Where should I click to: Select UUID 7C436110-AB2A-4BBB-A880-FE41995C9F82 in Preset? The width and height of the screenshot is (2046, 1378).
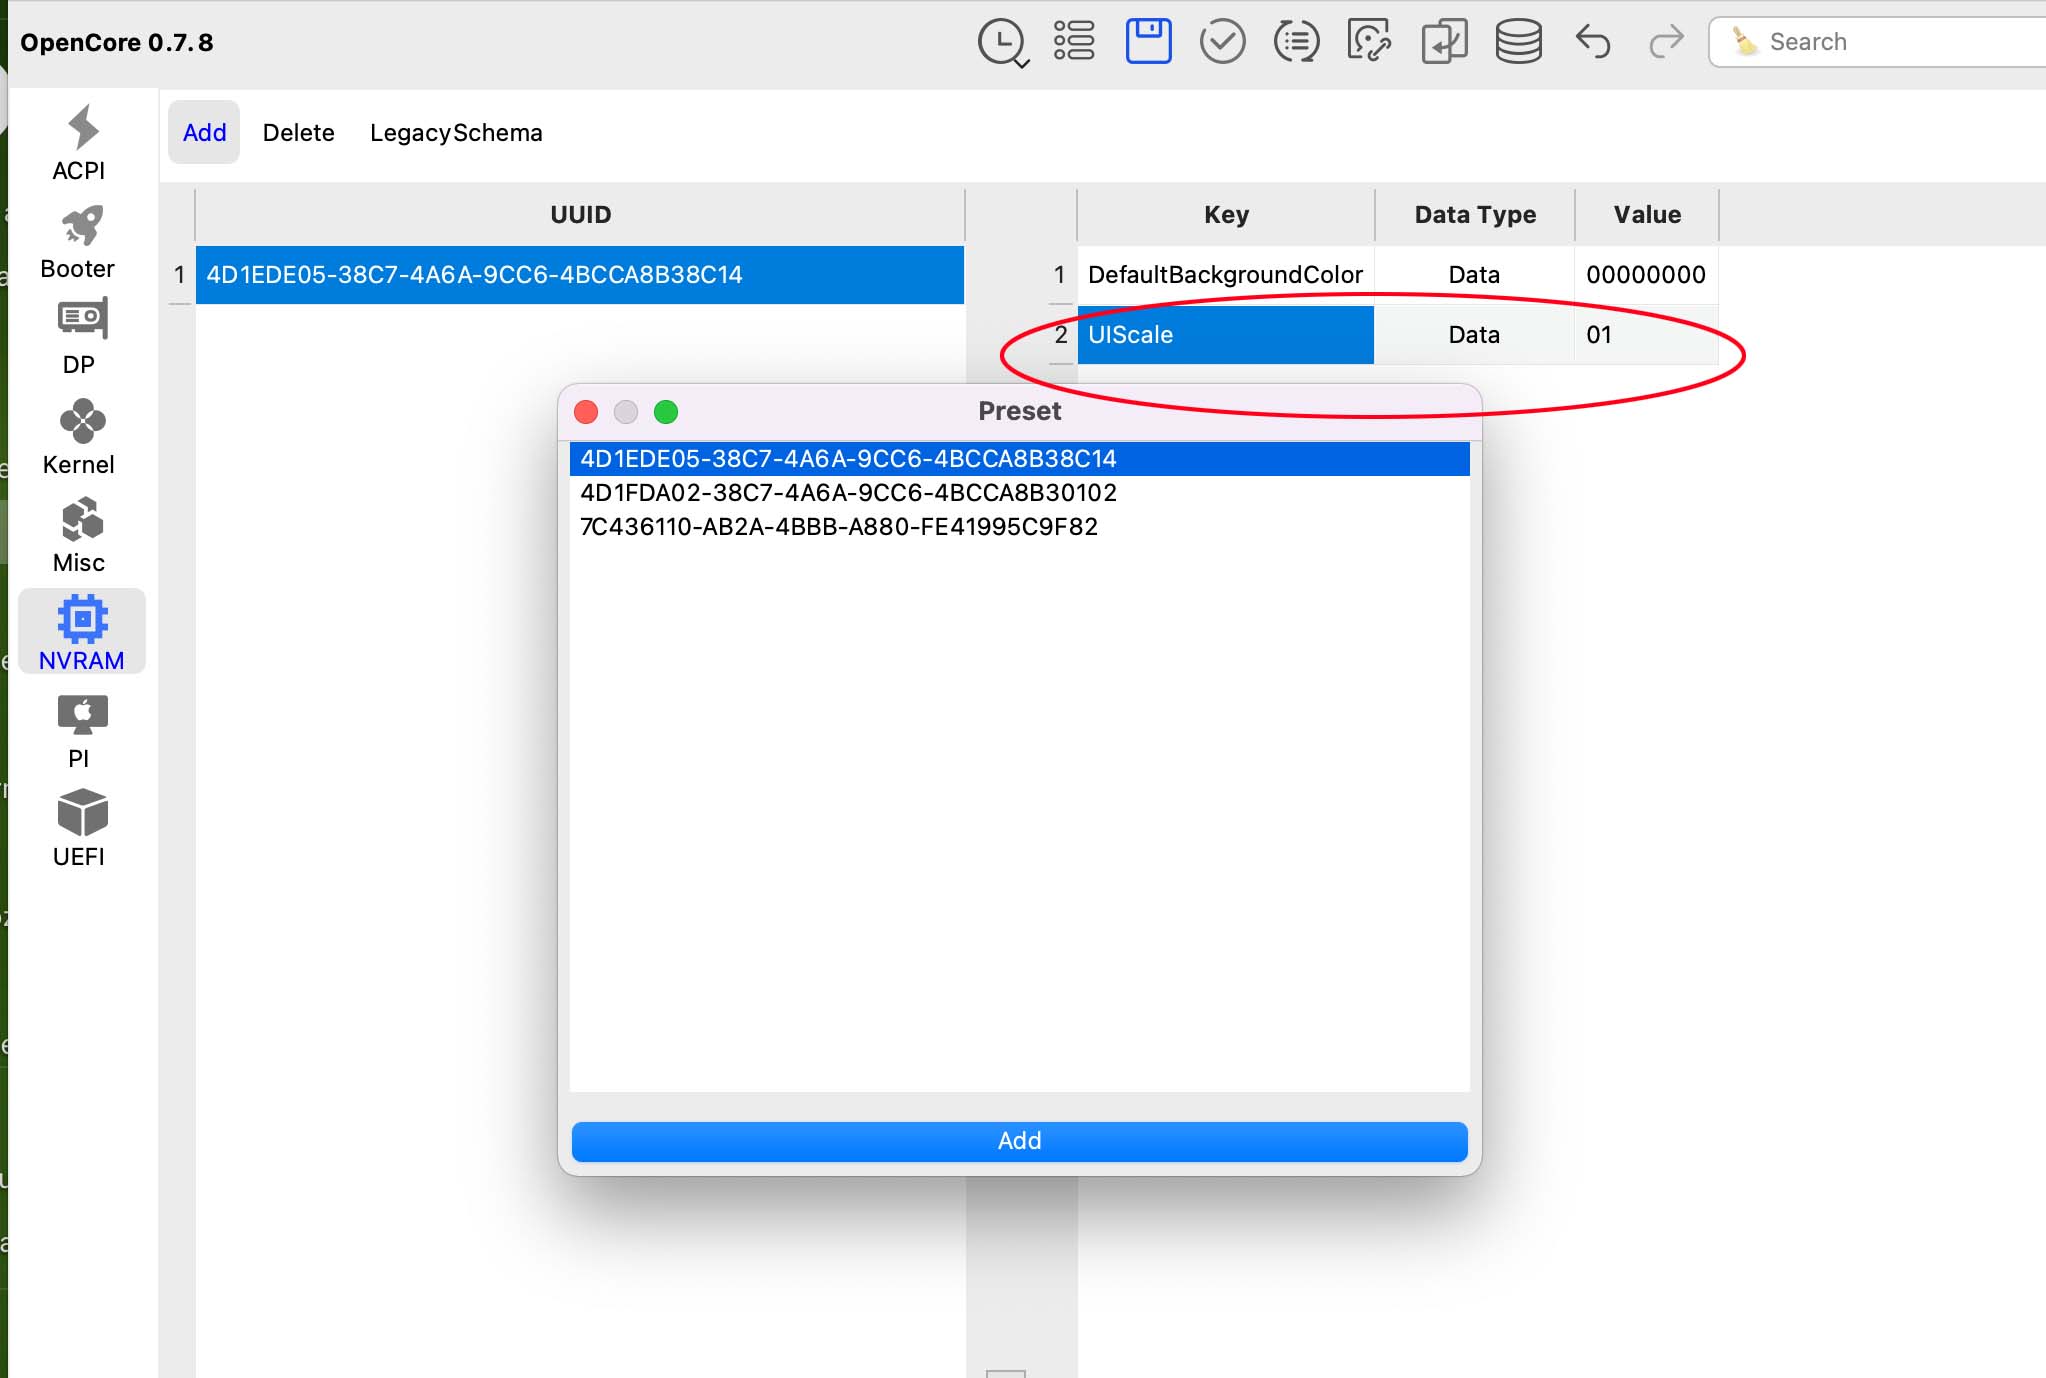[838, 526]
